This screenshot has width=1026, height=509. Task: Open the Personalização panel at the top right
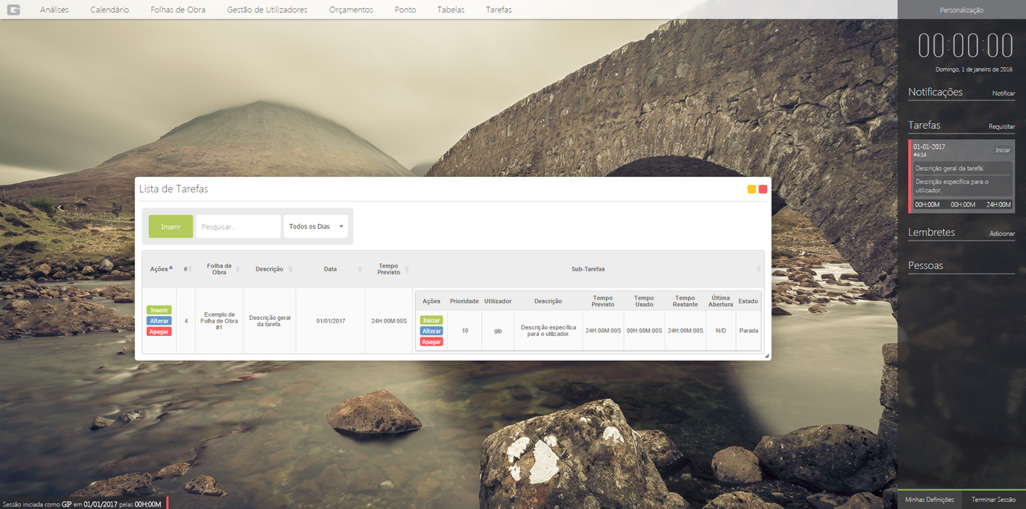(961, 10)
